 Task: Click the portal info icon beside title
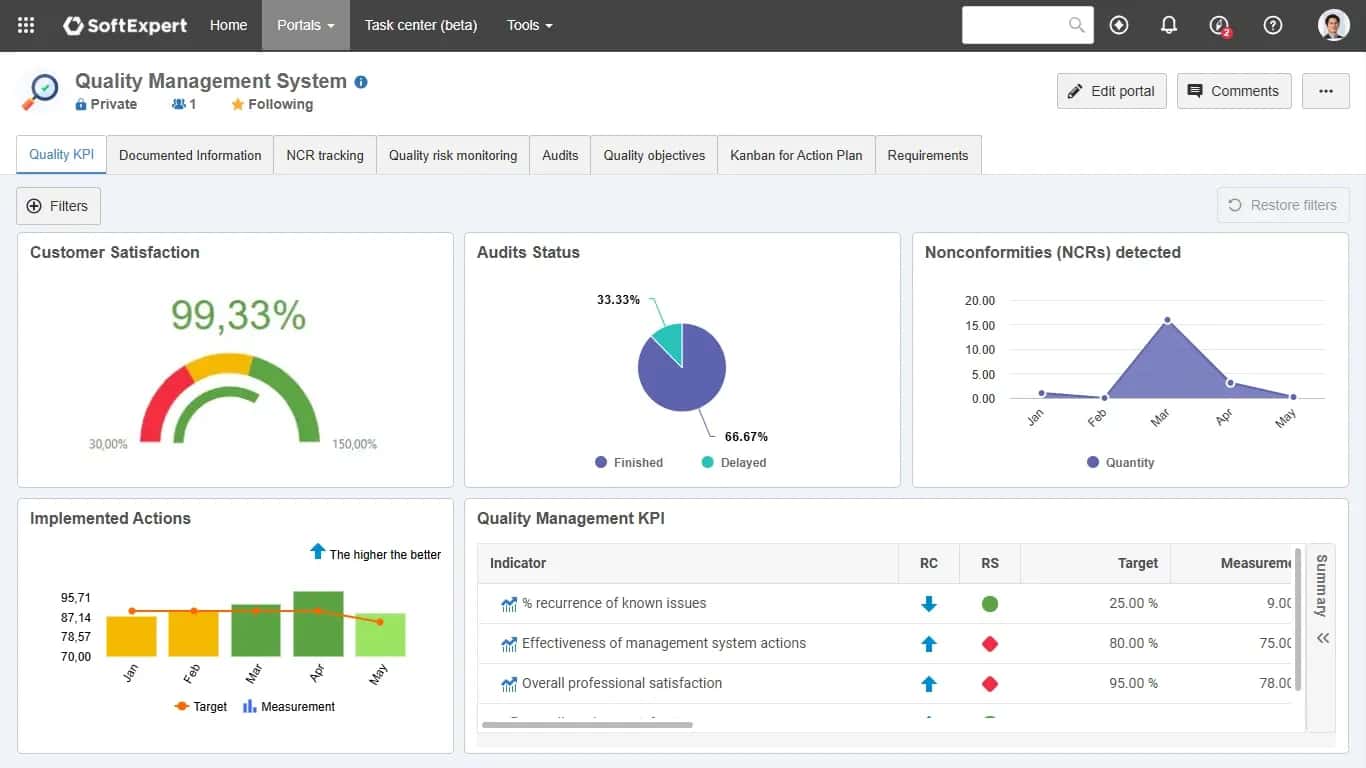[x=361, y=82]
